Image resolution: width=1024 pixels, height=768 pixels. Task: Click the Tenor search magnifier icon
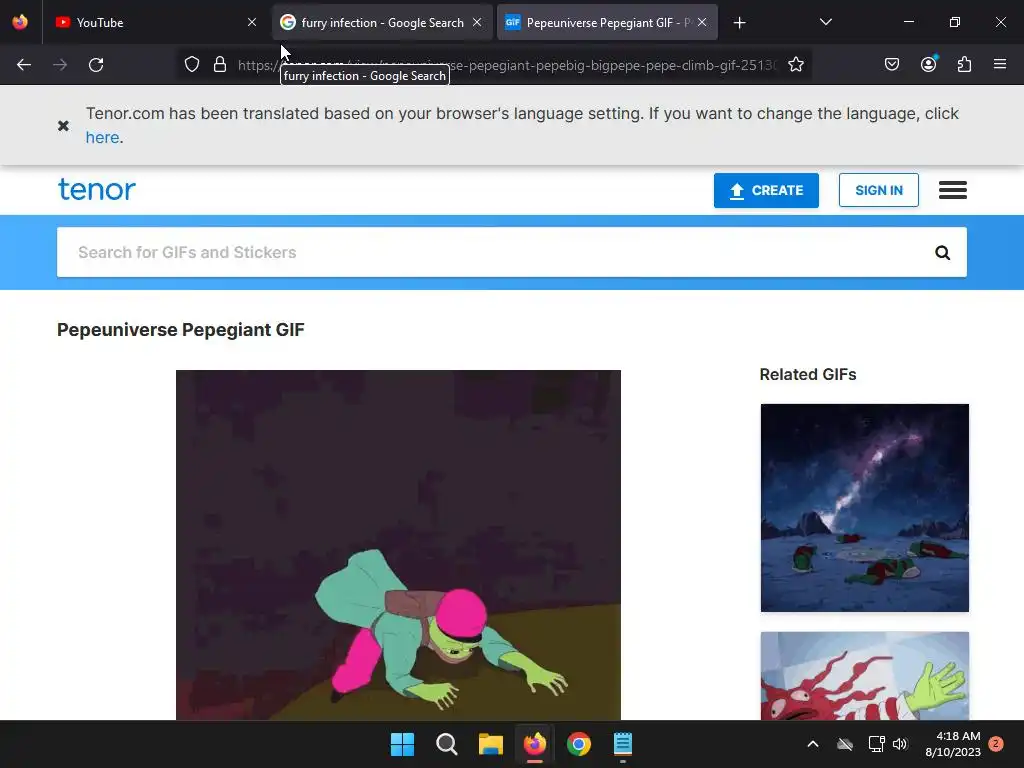point(942,252)
